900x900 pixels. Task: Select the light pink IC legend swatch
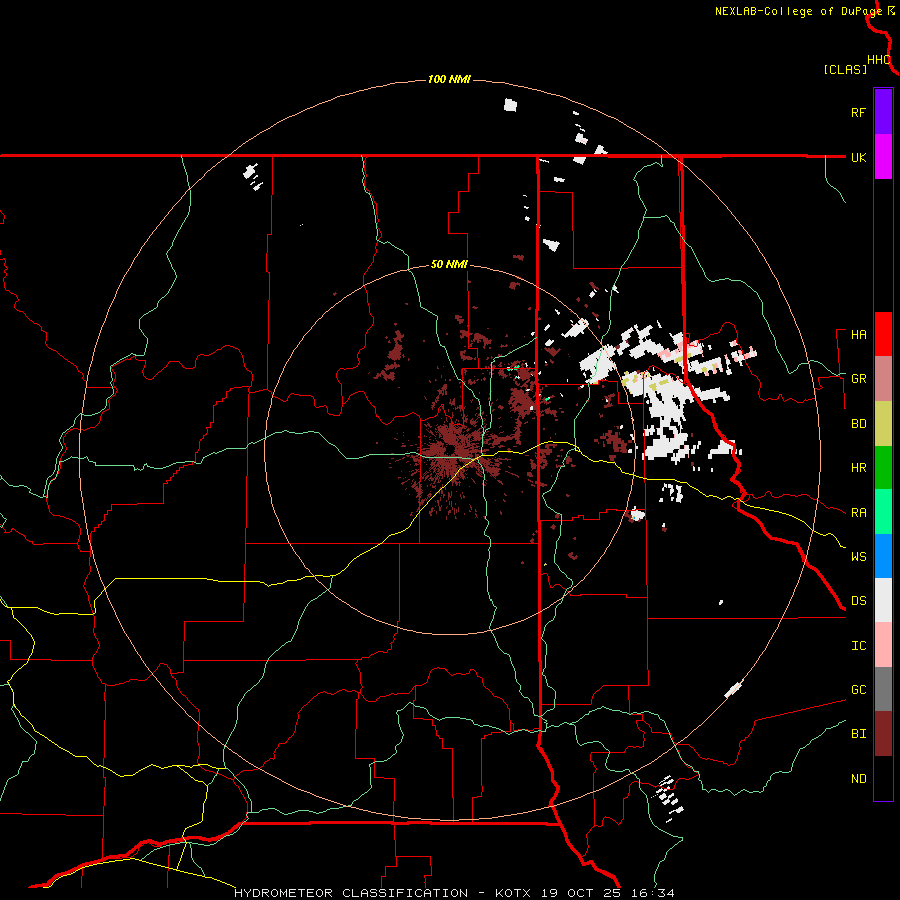(x=883, y=645)
